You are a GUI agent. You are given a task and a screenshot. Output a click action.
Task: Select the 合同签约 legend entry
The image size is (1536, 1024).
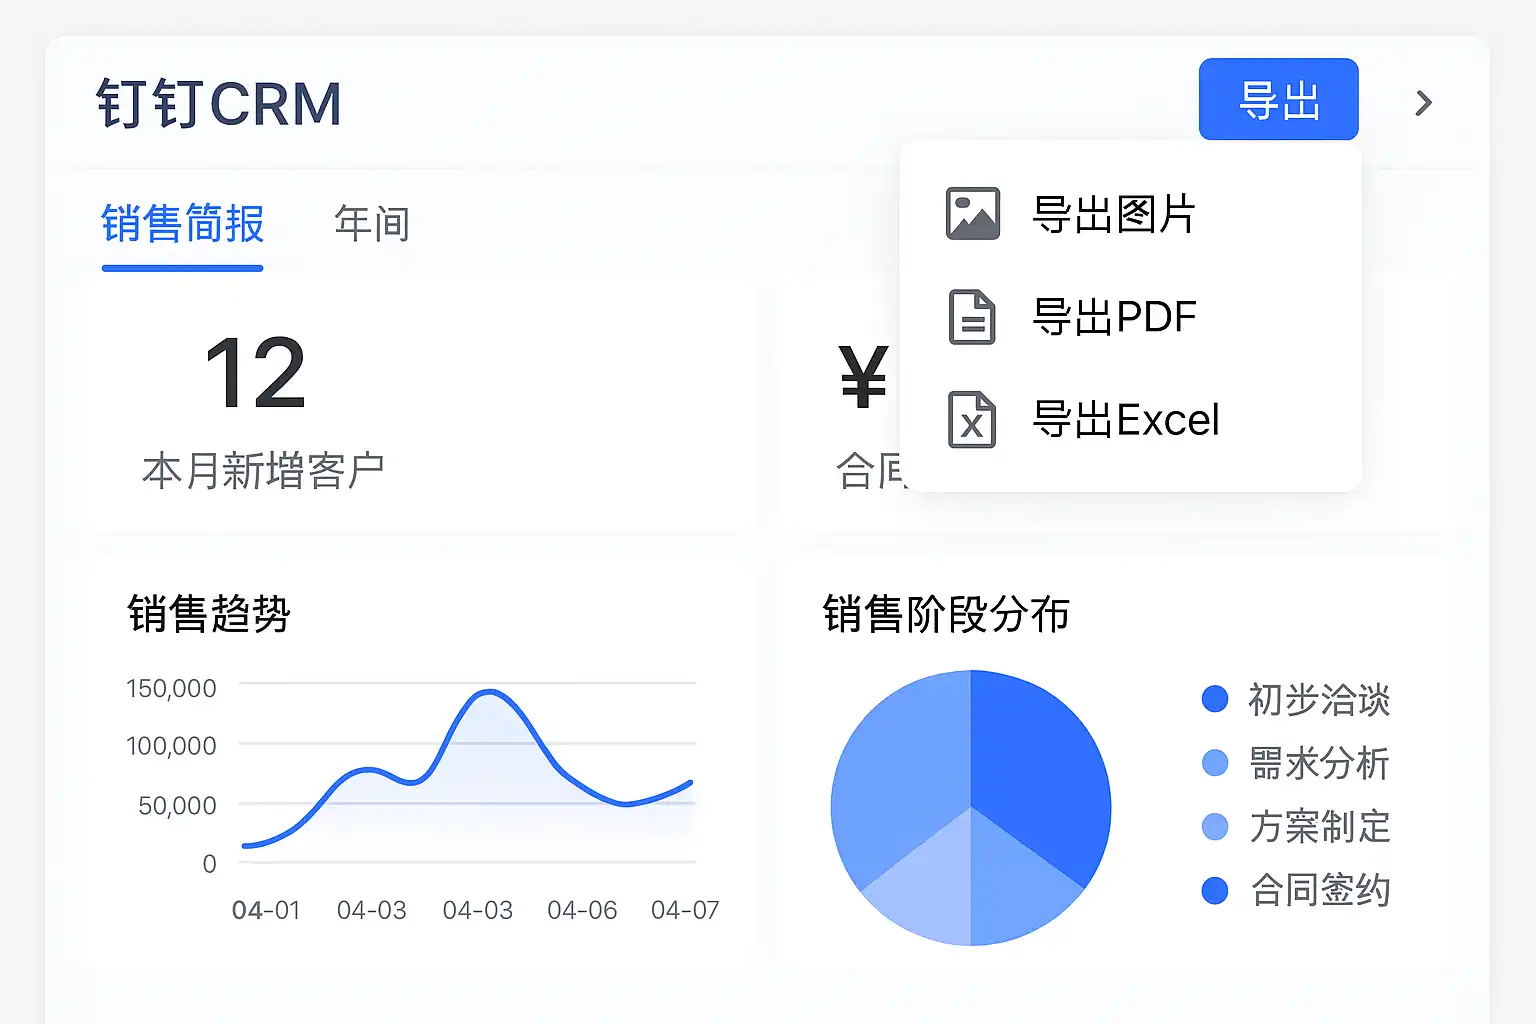coord(1296,890)
